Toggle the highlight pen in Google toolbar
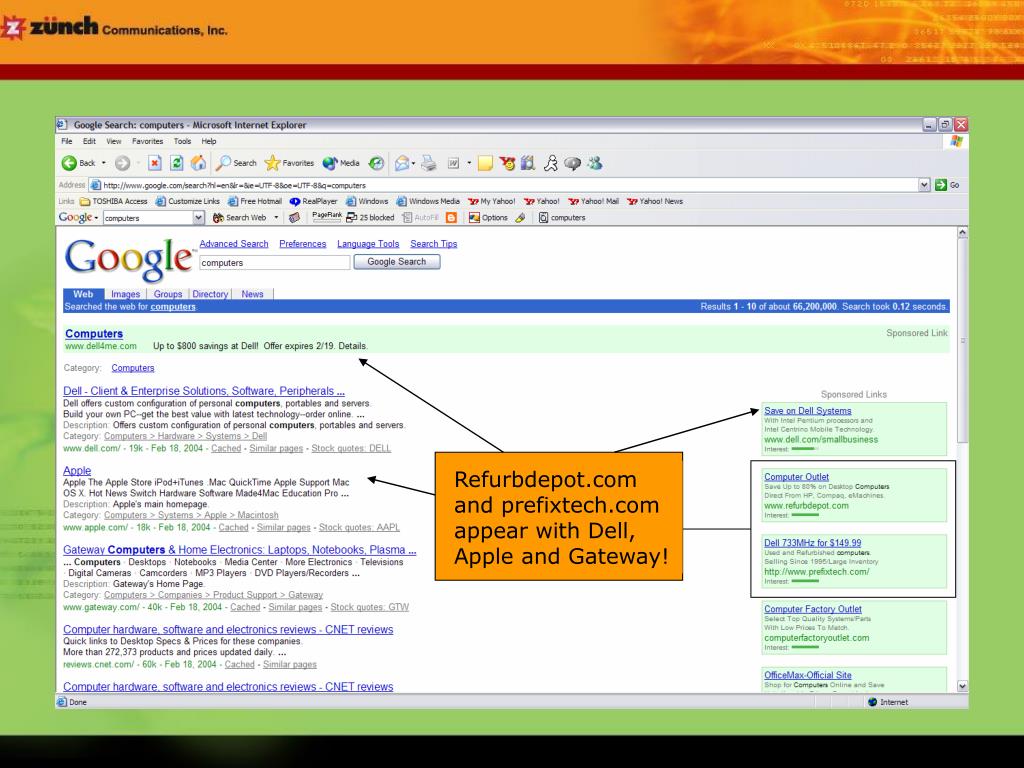1024x768 pixels. point(520,217)
